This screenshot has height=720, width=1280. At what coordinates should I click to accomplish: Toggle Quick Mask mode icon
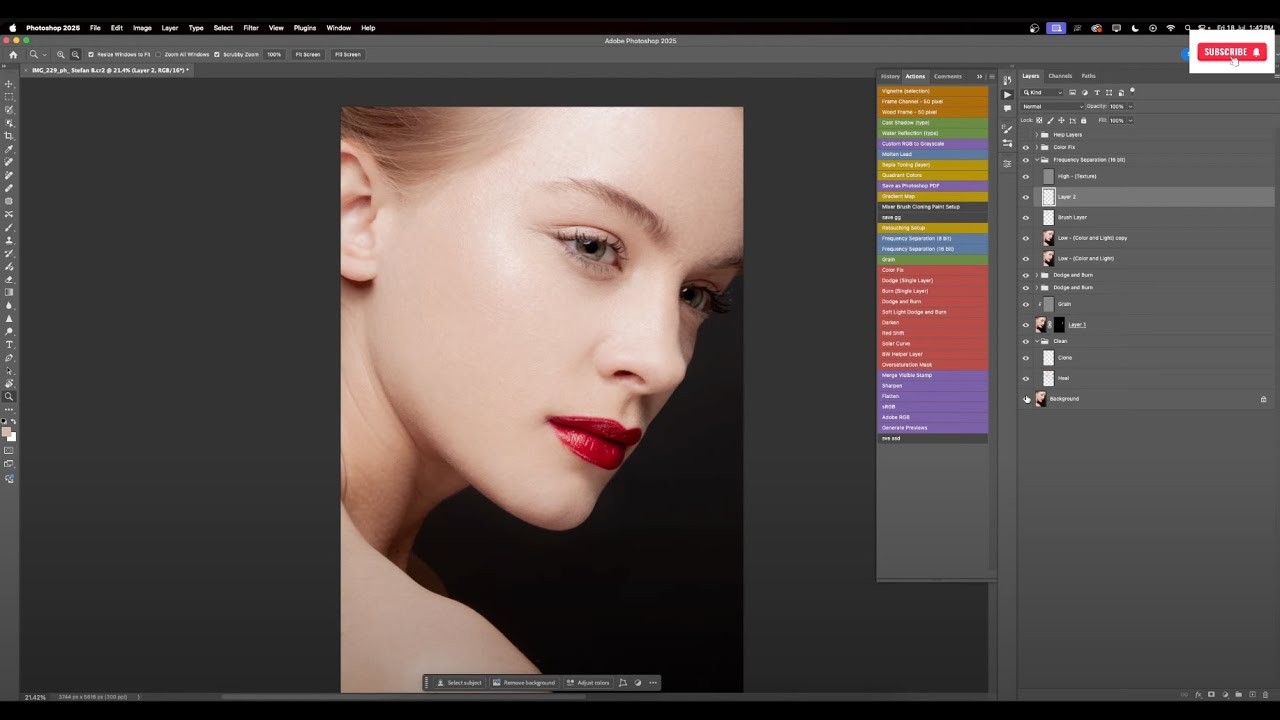[9, 450]
